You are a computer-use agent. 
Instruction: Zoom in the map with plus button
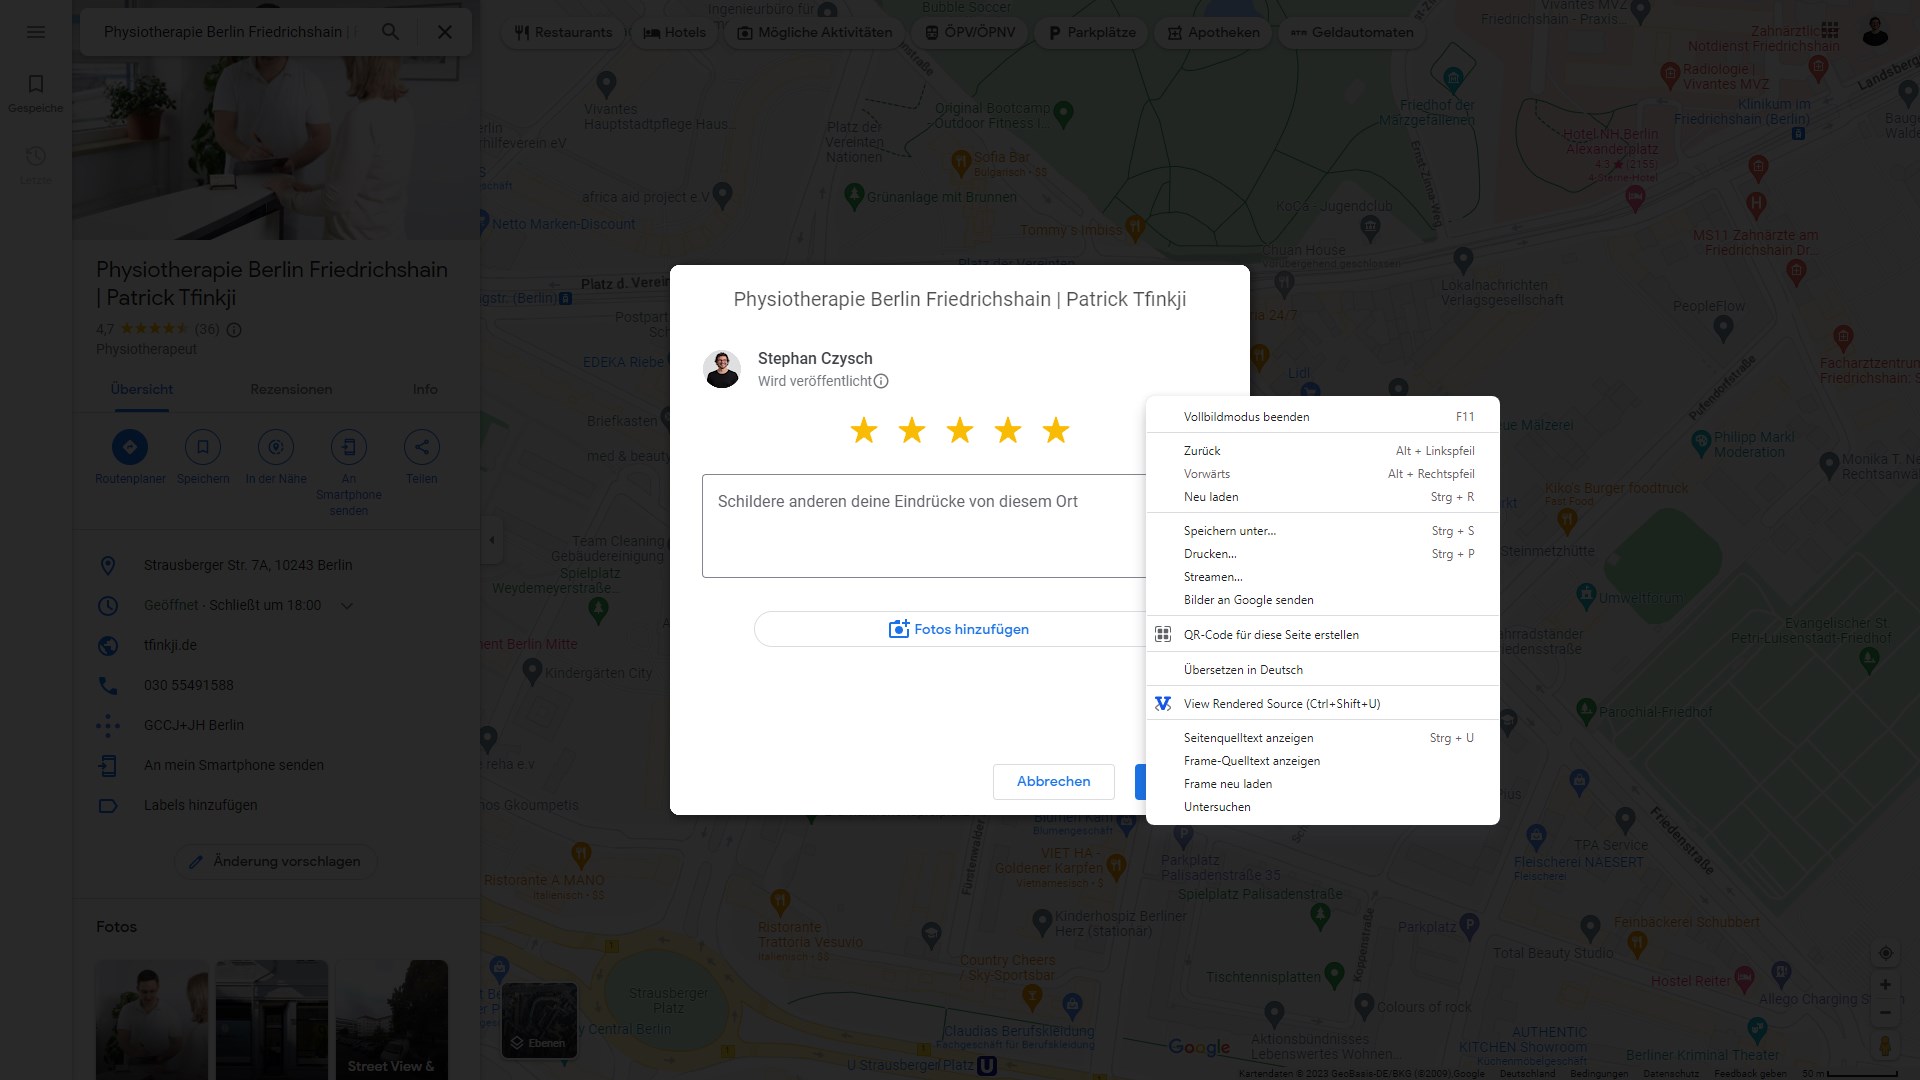click(x=1885, y=985)
